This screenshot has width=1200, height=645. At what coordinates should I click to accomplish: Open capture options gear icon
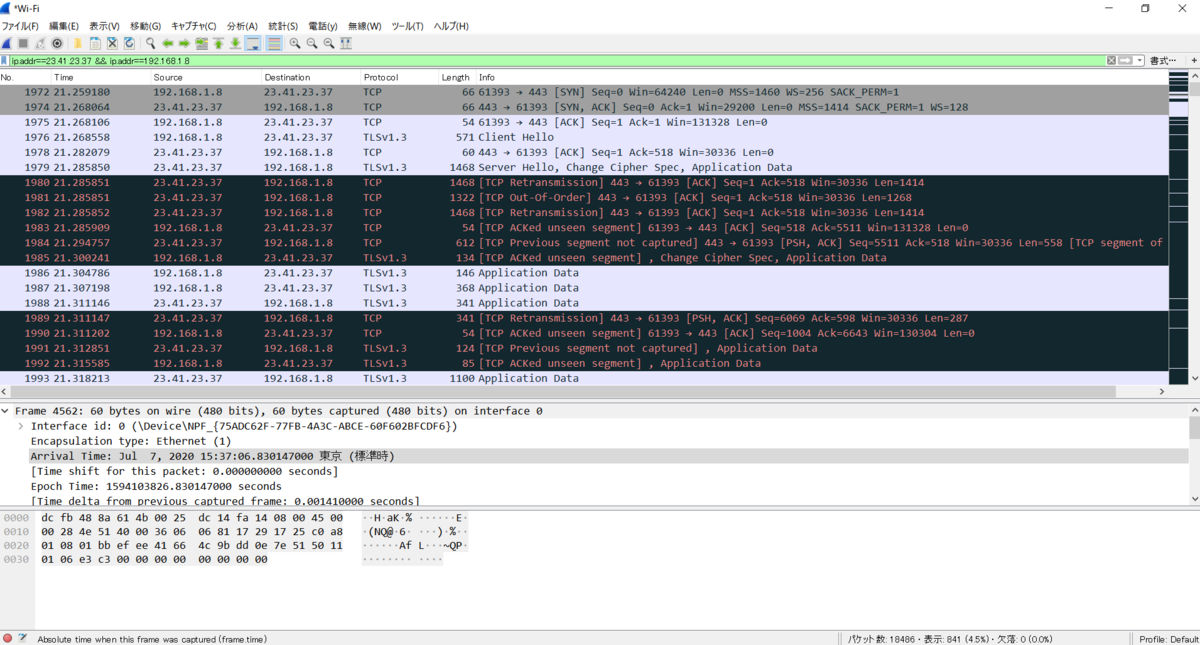[57, 43]
